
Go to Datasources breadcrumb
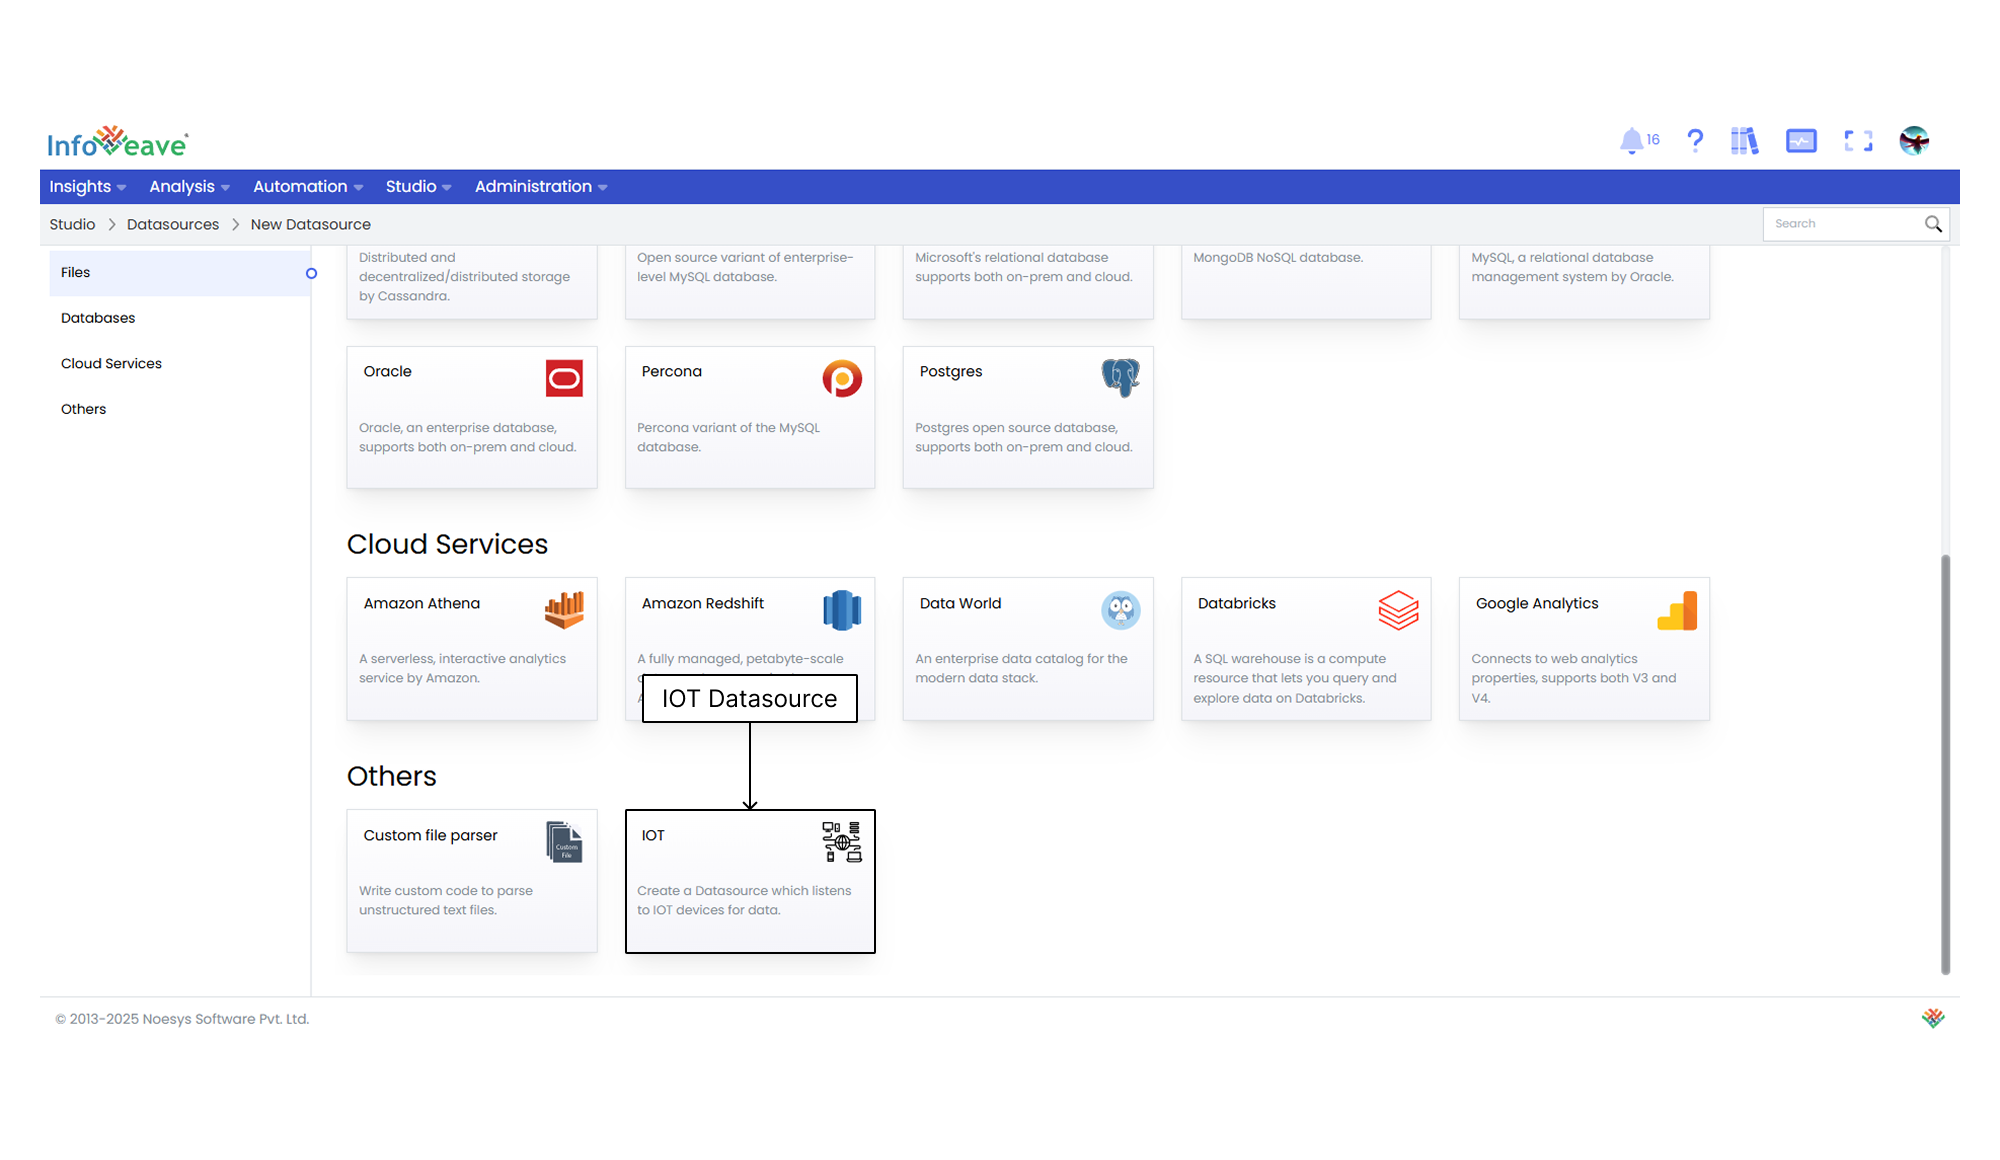pos(173,225)
